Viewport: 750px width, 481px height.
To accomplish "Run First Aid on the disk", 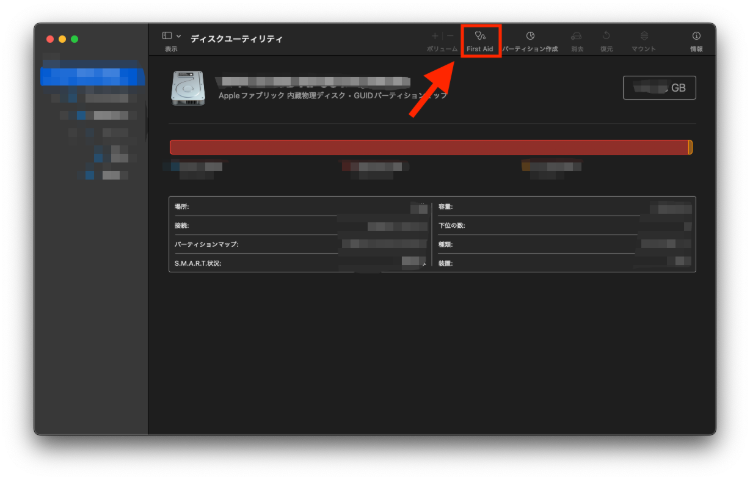I will click(x=480, y=39).
